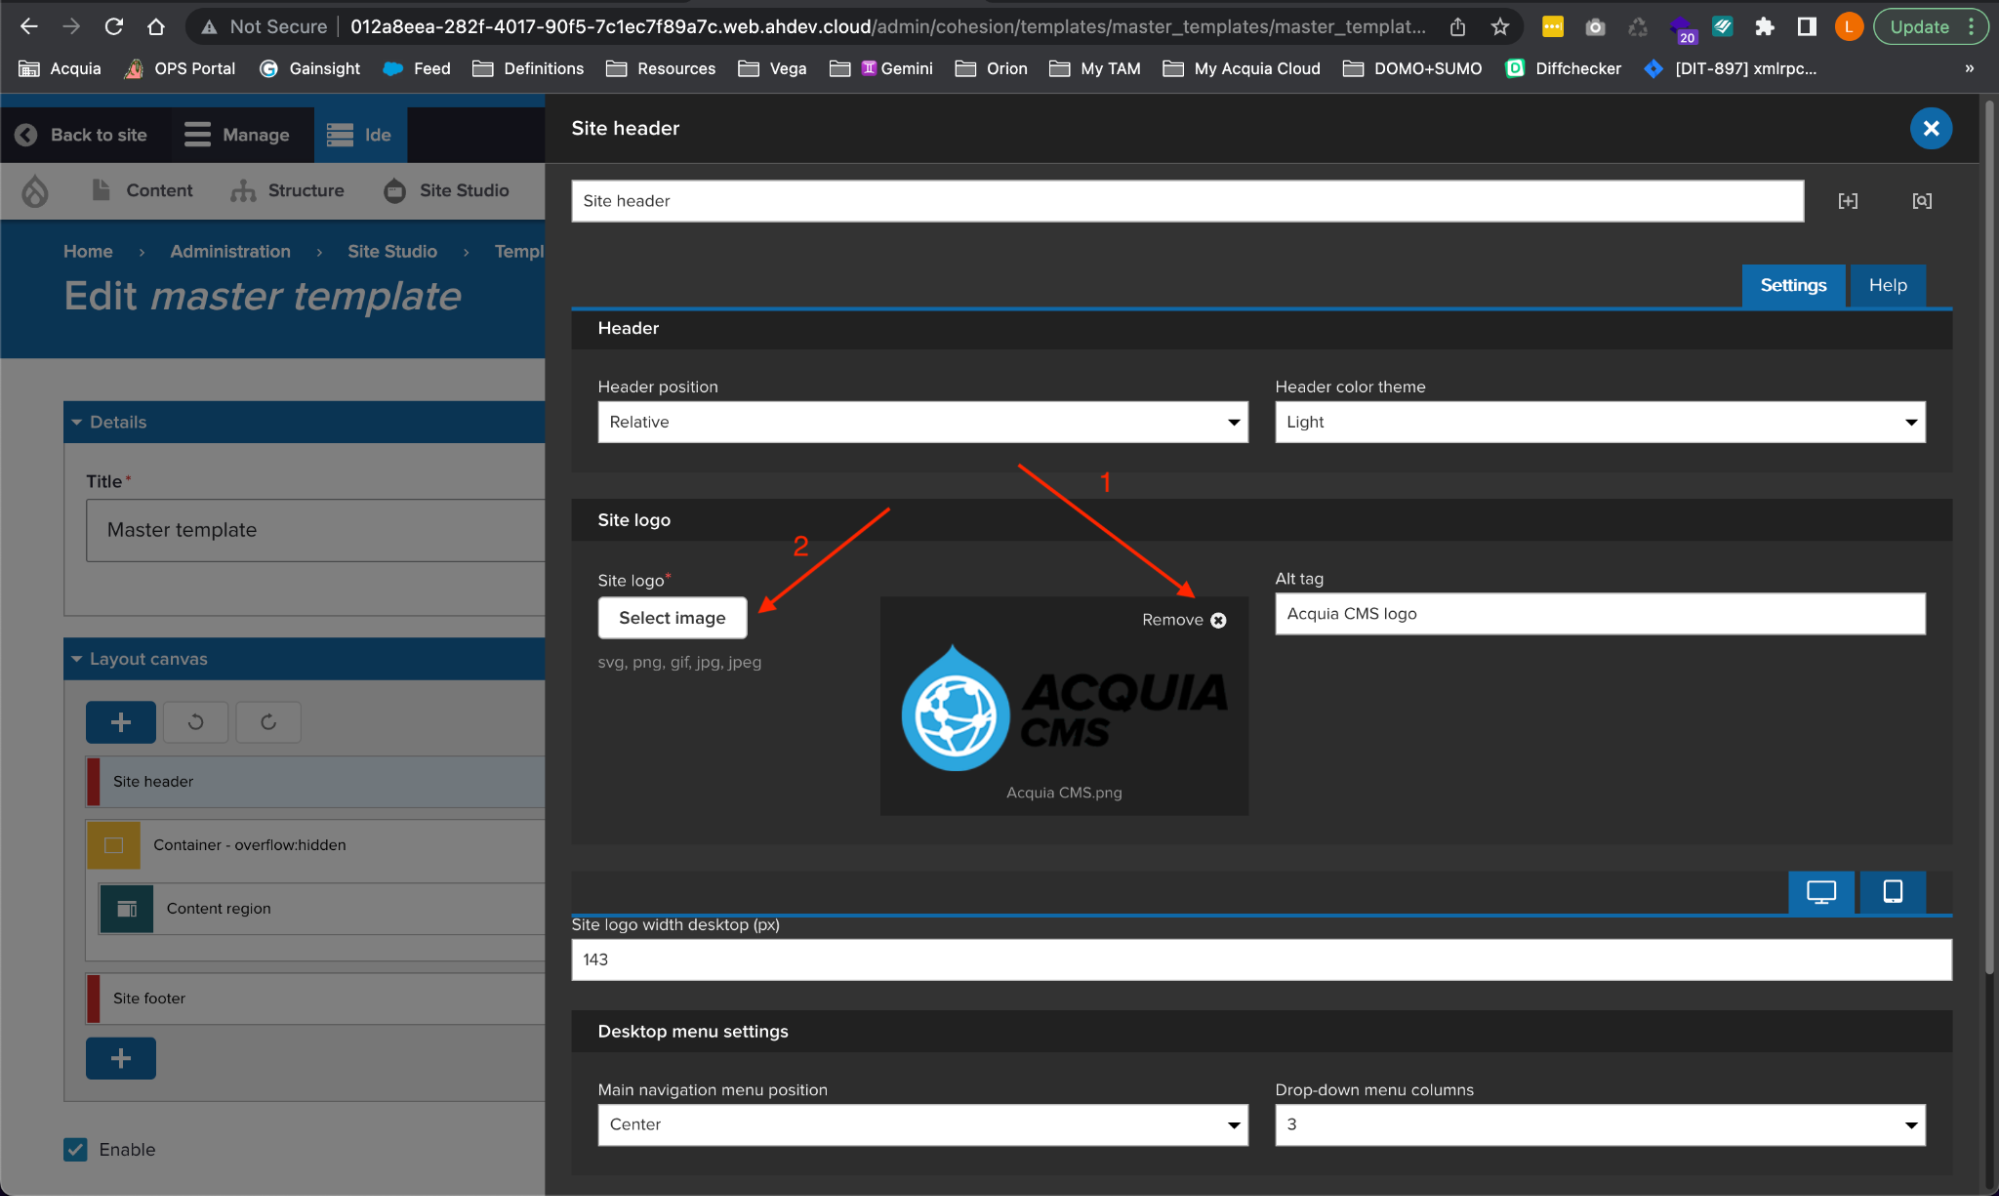Click Back to site button top left
This screenshot has width=1999, height=1196.
(x=81, y=134)
